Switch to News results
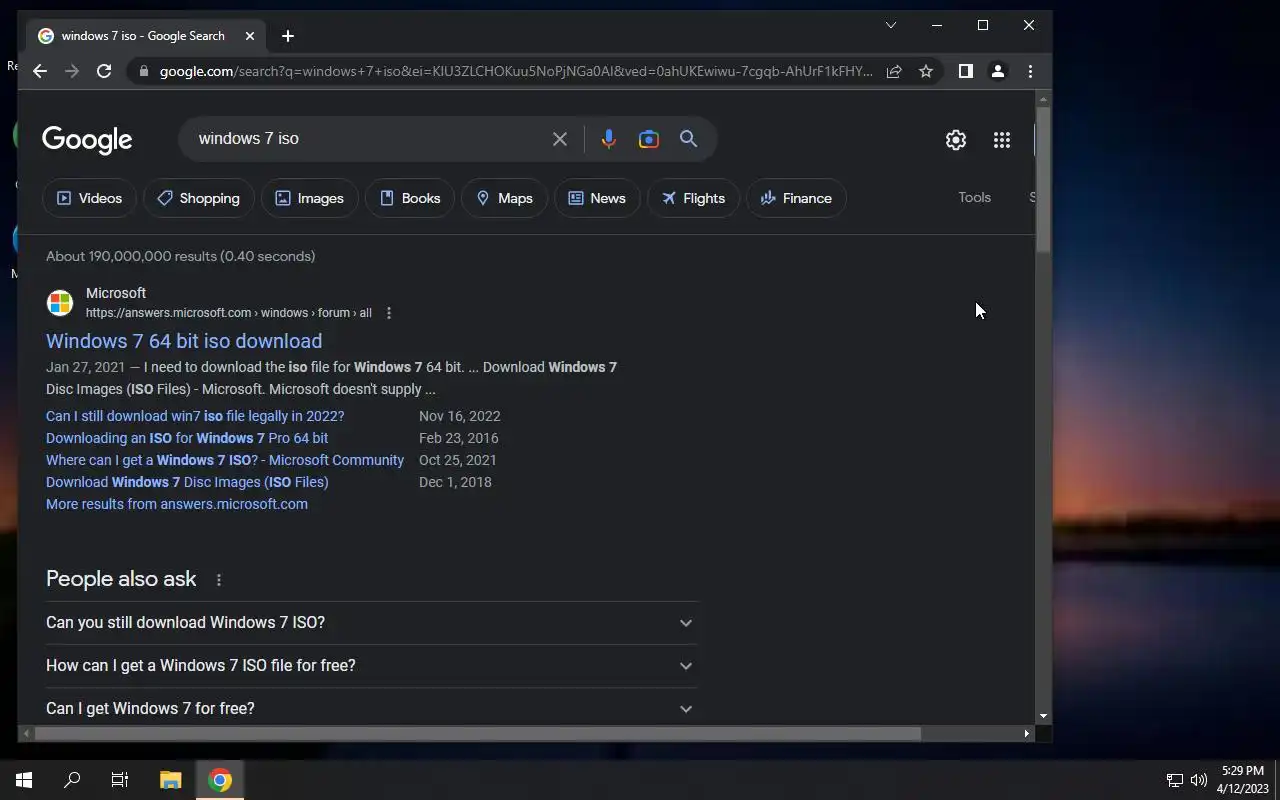Screen dimensions: 1280x800 [x=597, y=198]
